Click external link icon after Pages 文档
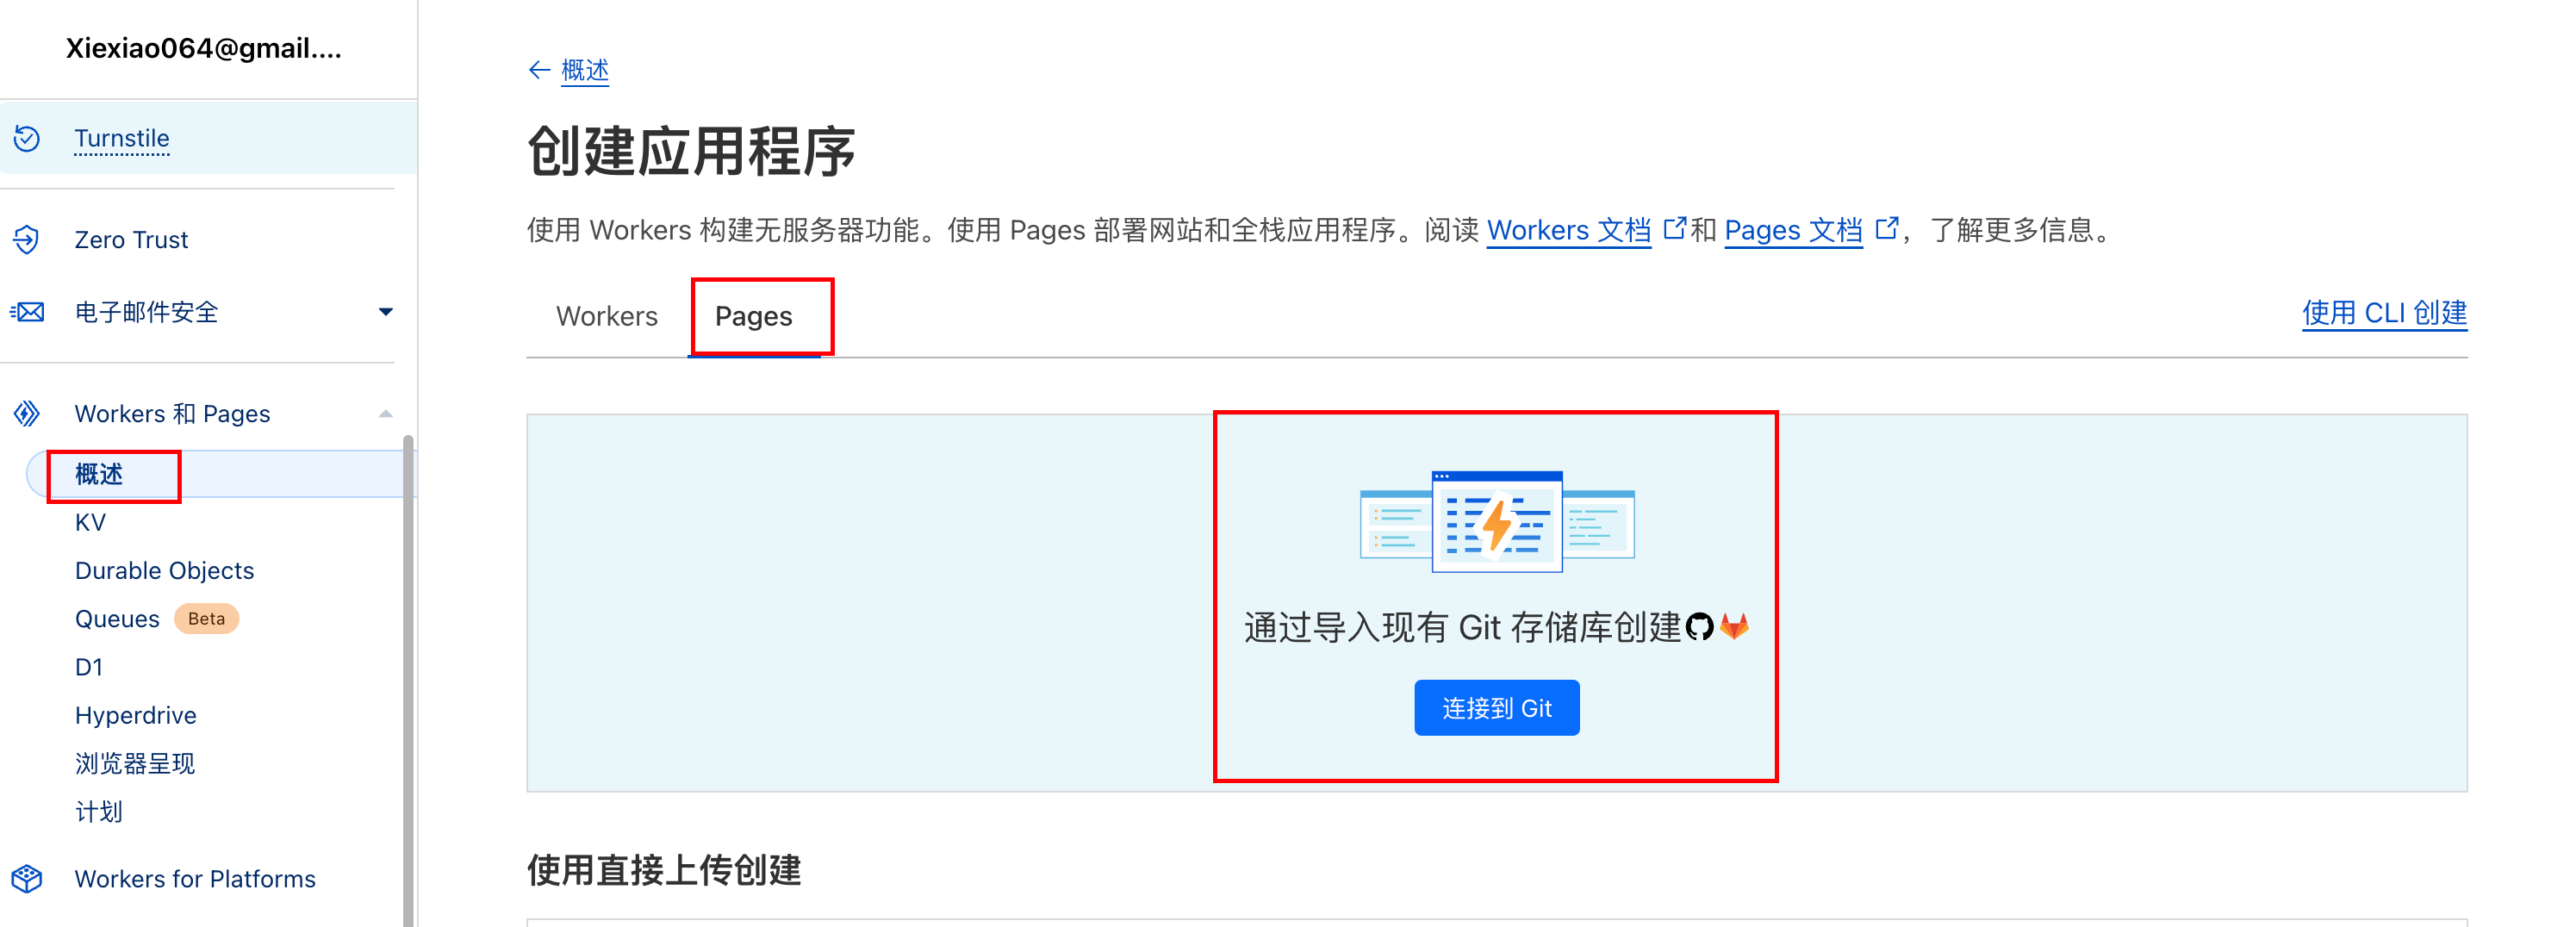 pos(1886,229)
